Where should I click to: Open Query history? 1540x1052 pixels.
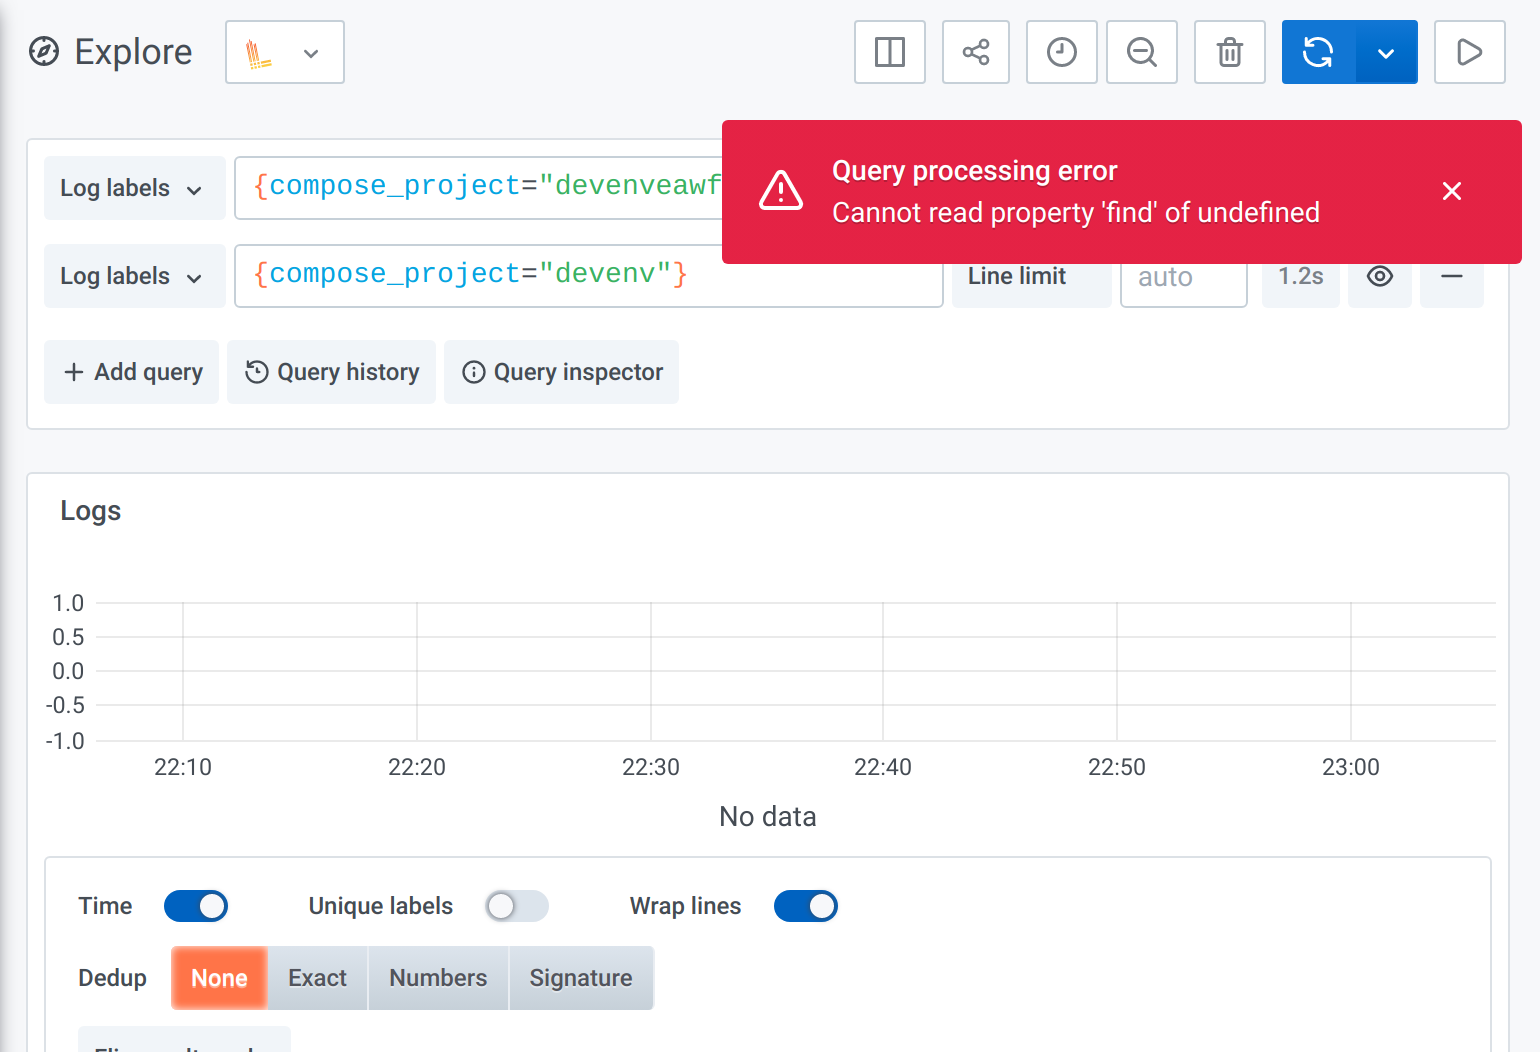click(x=331, y=372)
